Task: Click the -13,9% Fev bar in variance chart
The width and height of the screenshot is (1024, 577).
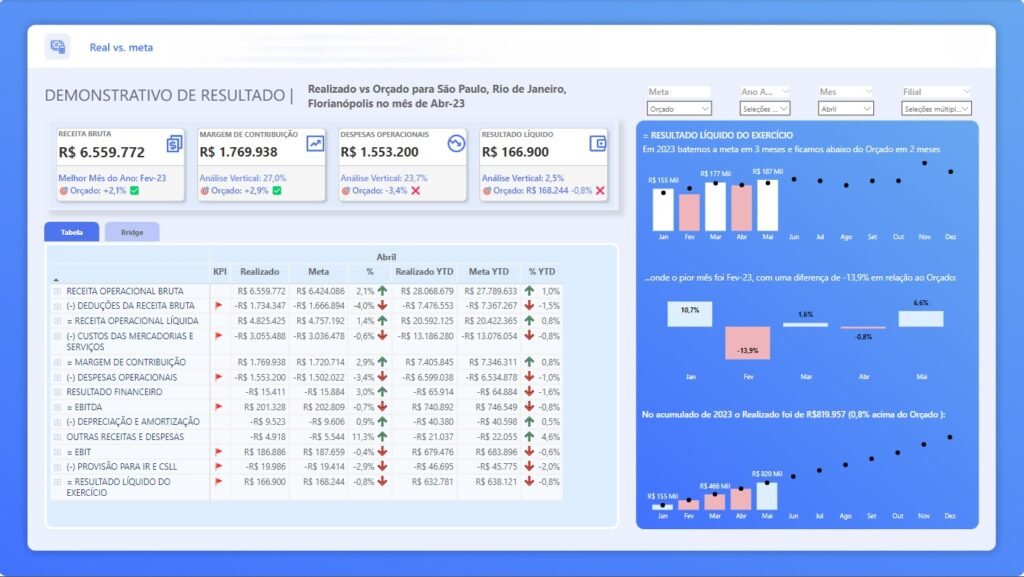Action: click(x=747, y=343)
